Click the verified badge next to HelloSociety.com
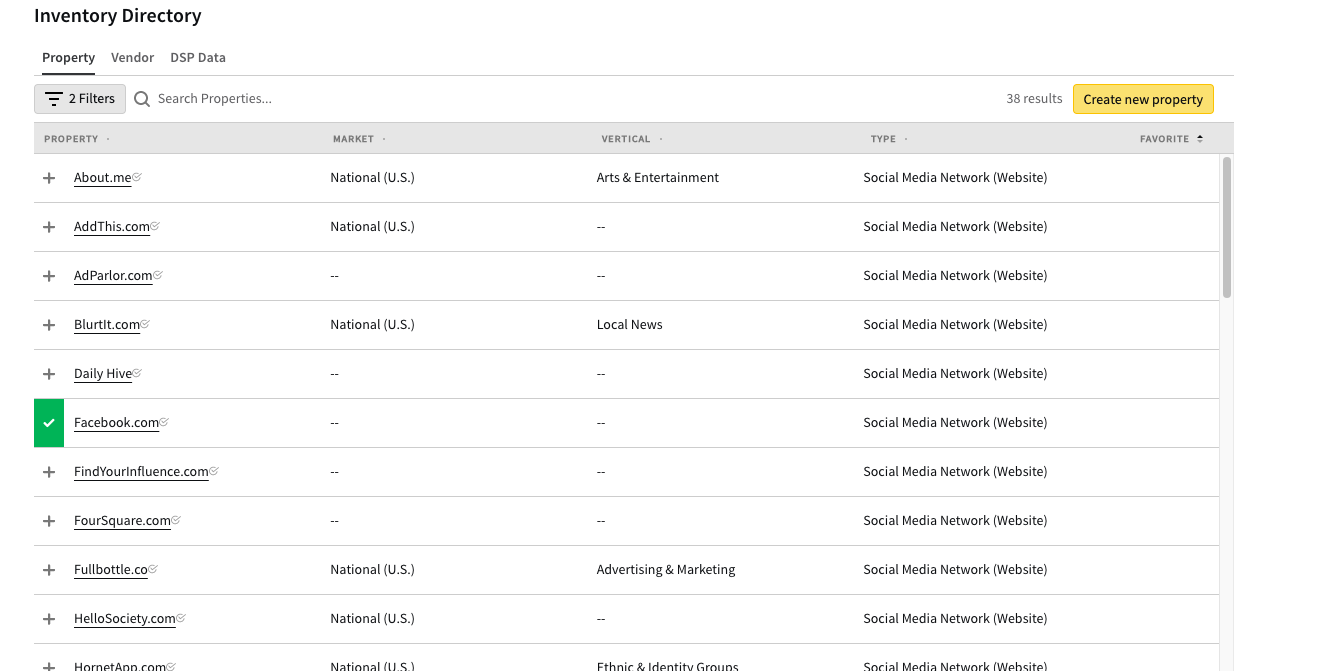 pos(181,618)
